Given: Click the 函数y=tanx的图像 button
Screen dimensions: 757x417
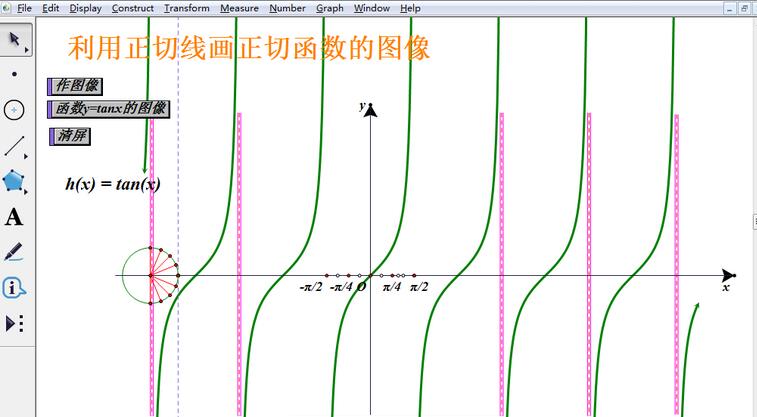Looking at the screenshot, I should click(x=109, y=109).
